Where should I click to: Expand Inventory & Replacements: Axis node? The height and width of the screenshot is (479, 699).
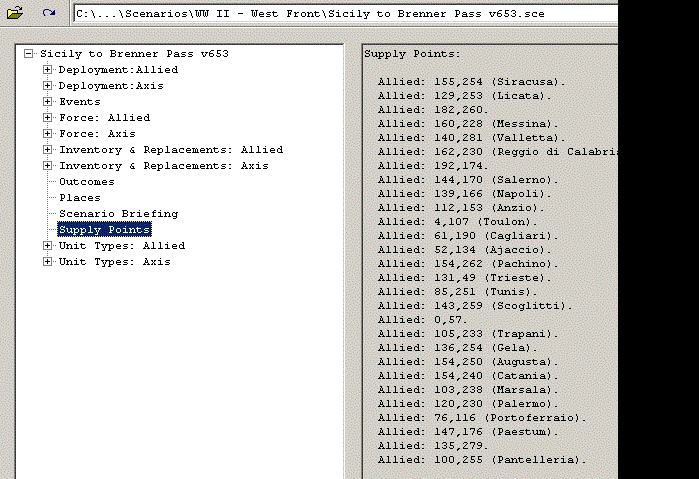coord(47,166)
